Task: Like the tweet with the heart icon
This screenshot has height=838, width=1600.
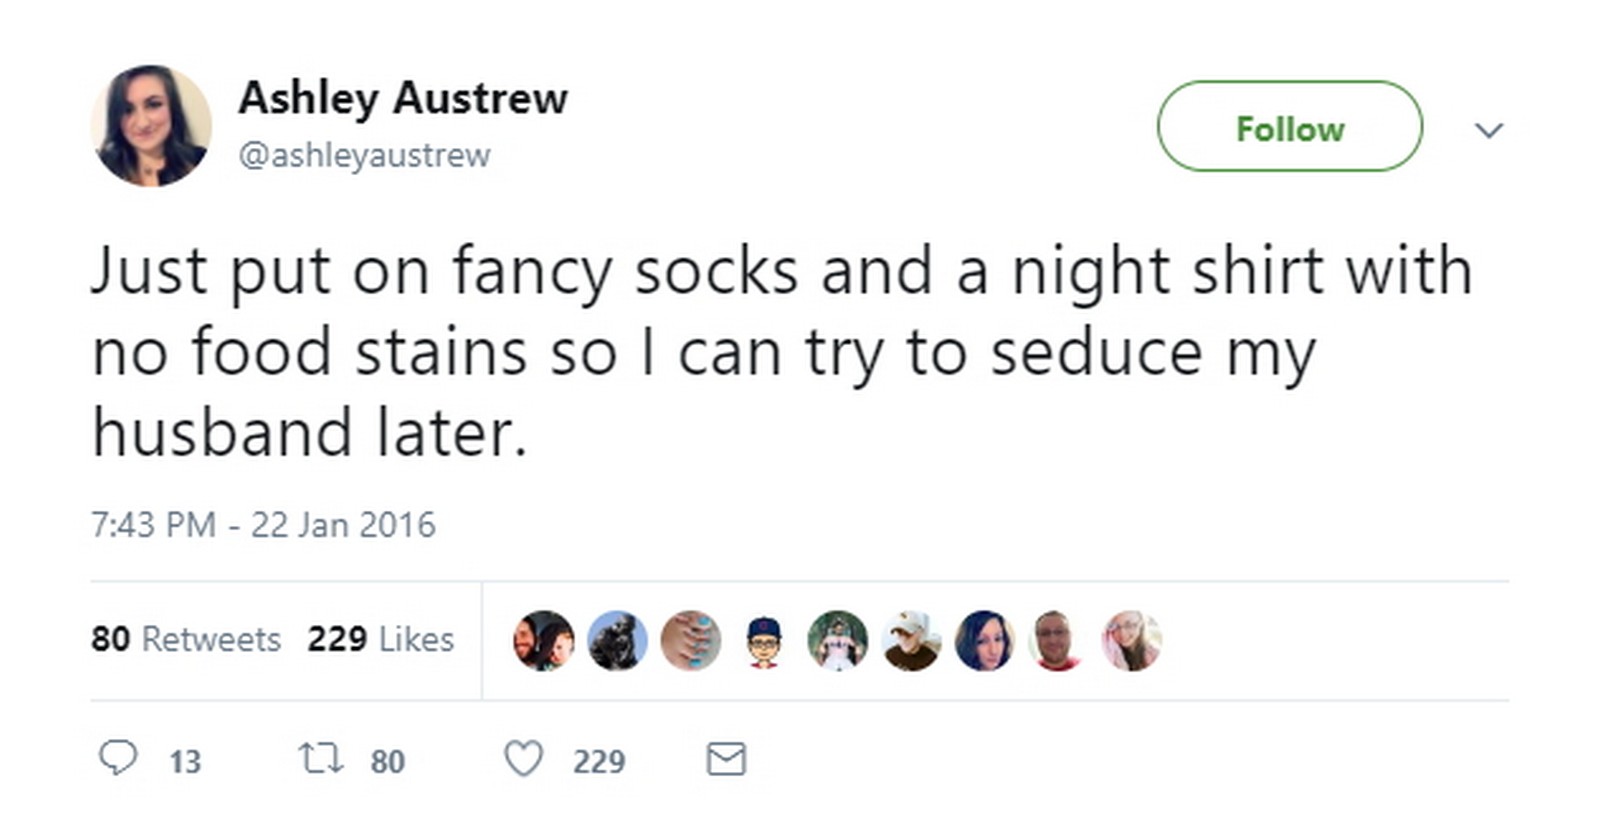Action: pyautogui.click(x=523, y=759)
